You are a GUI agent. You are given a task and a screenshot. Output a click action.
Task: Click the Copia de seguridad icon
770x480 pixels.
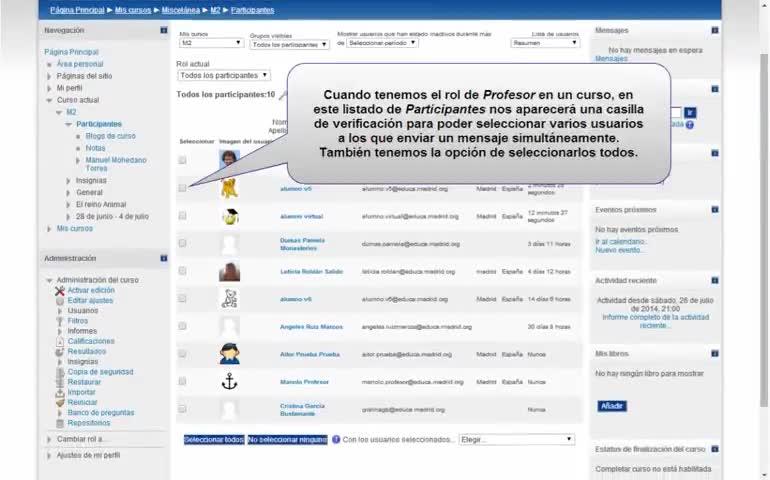click(60, 372)
